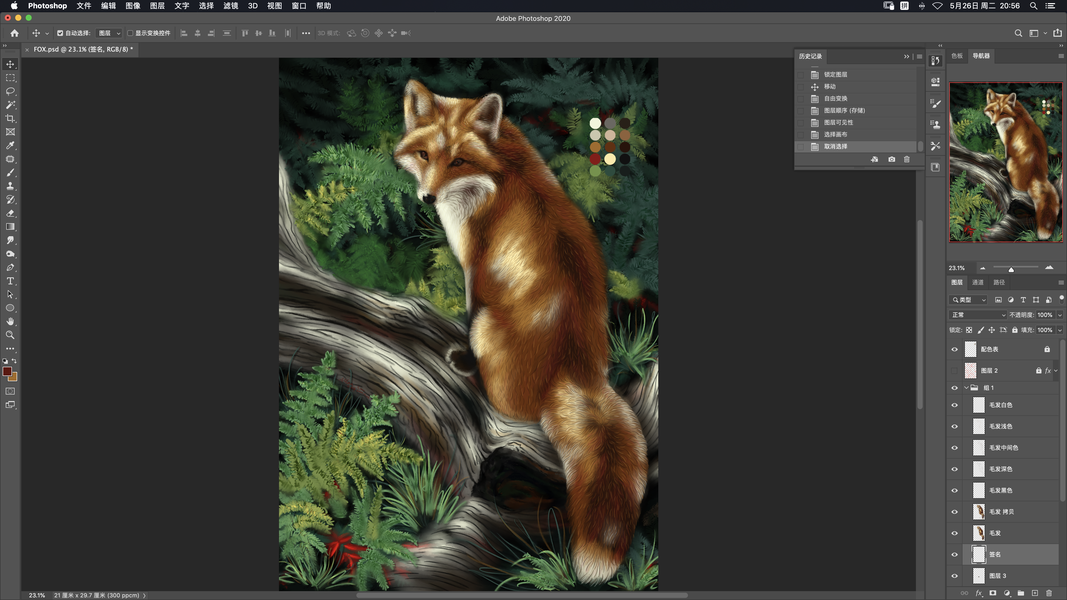Click the Navigator fox preview thumbnail

pos(1006,162)
